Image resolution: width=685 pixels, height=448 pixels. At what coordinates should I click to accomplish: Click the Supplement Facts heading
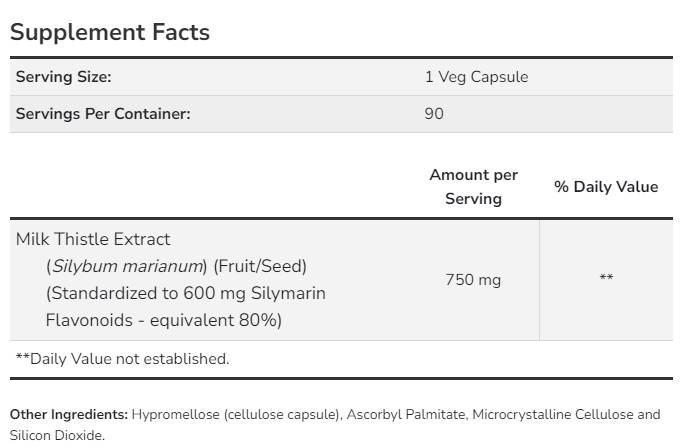tap(110, 32)
